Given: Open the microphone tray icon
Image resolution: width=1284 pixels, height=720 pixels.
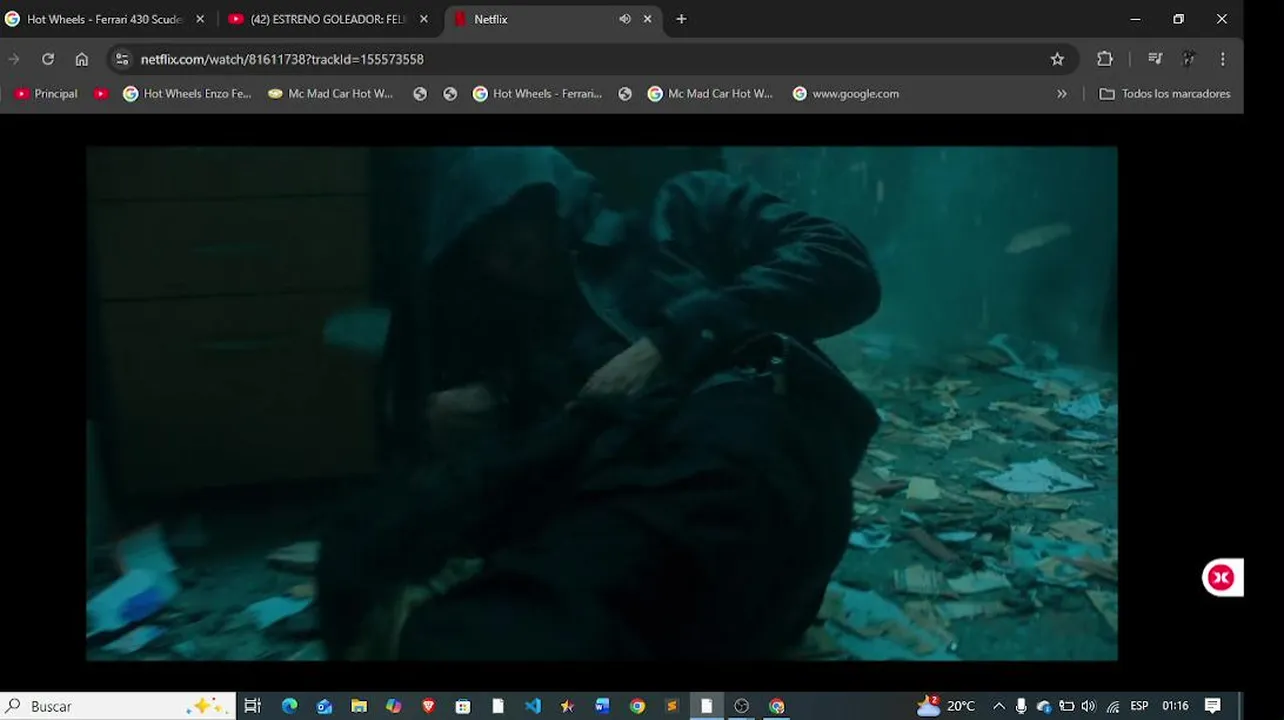Looking at the screenshot, I should [1021, 706].
